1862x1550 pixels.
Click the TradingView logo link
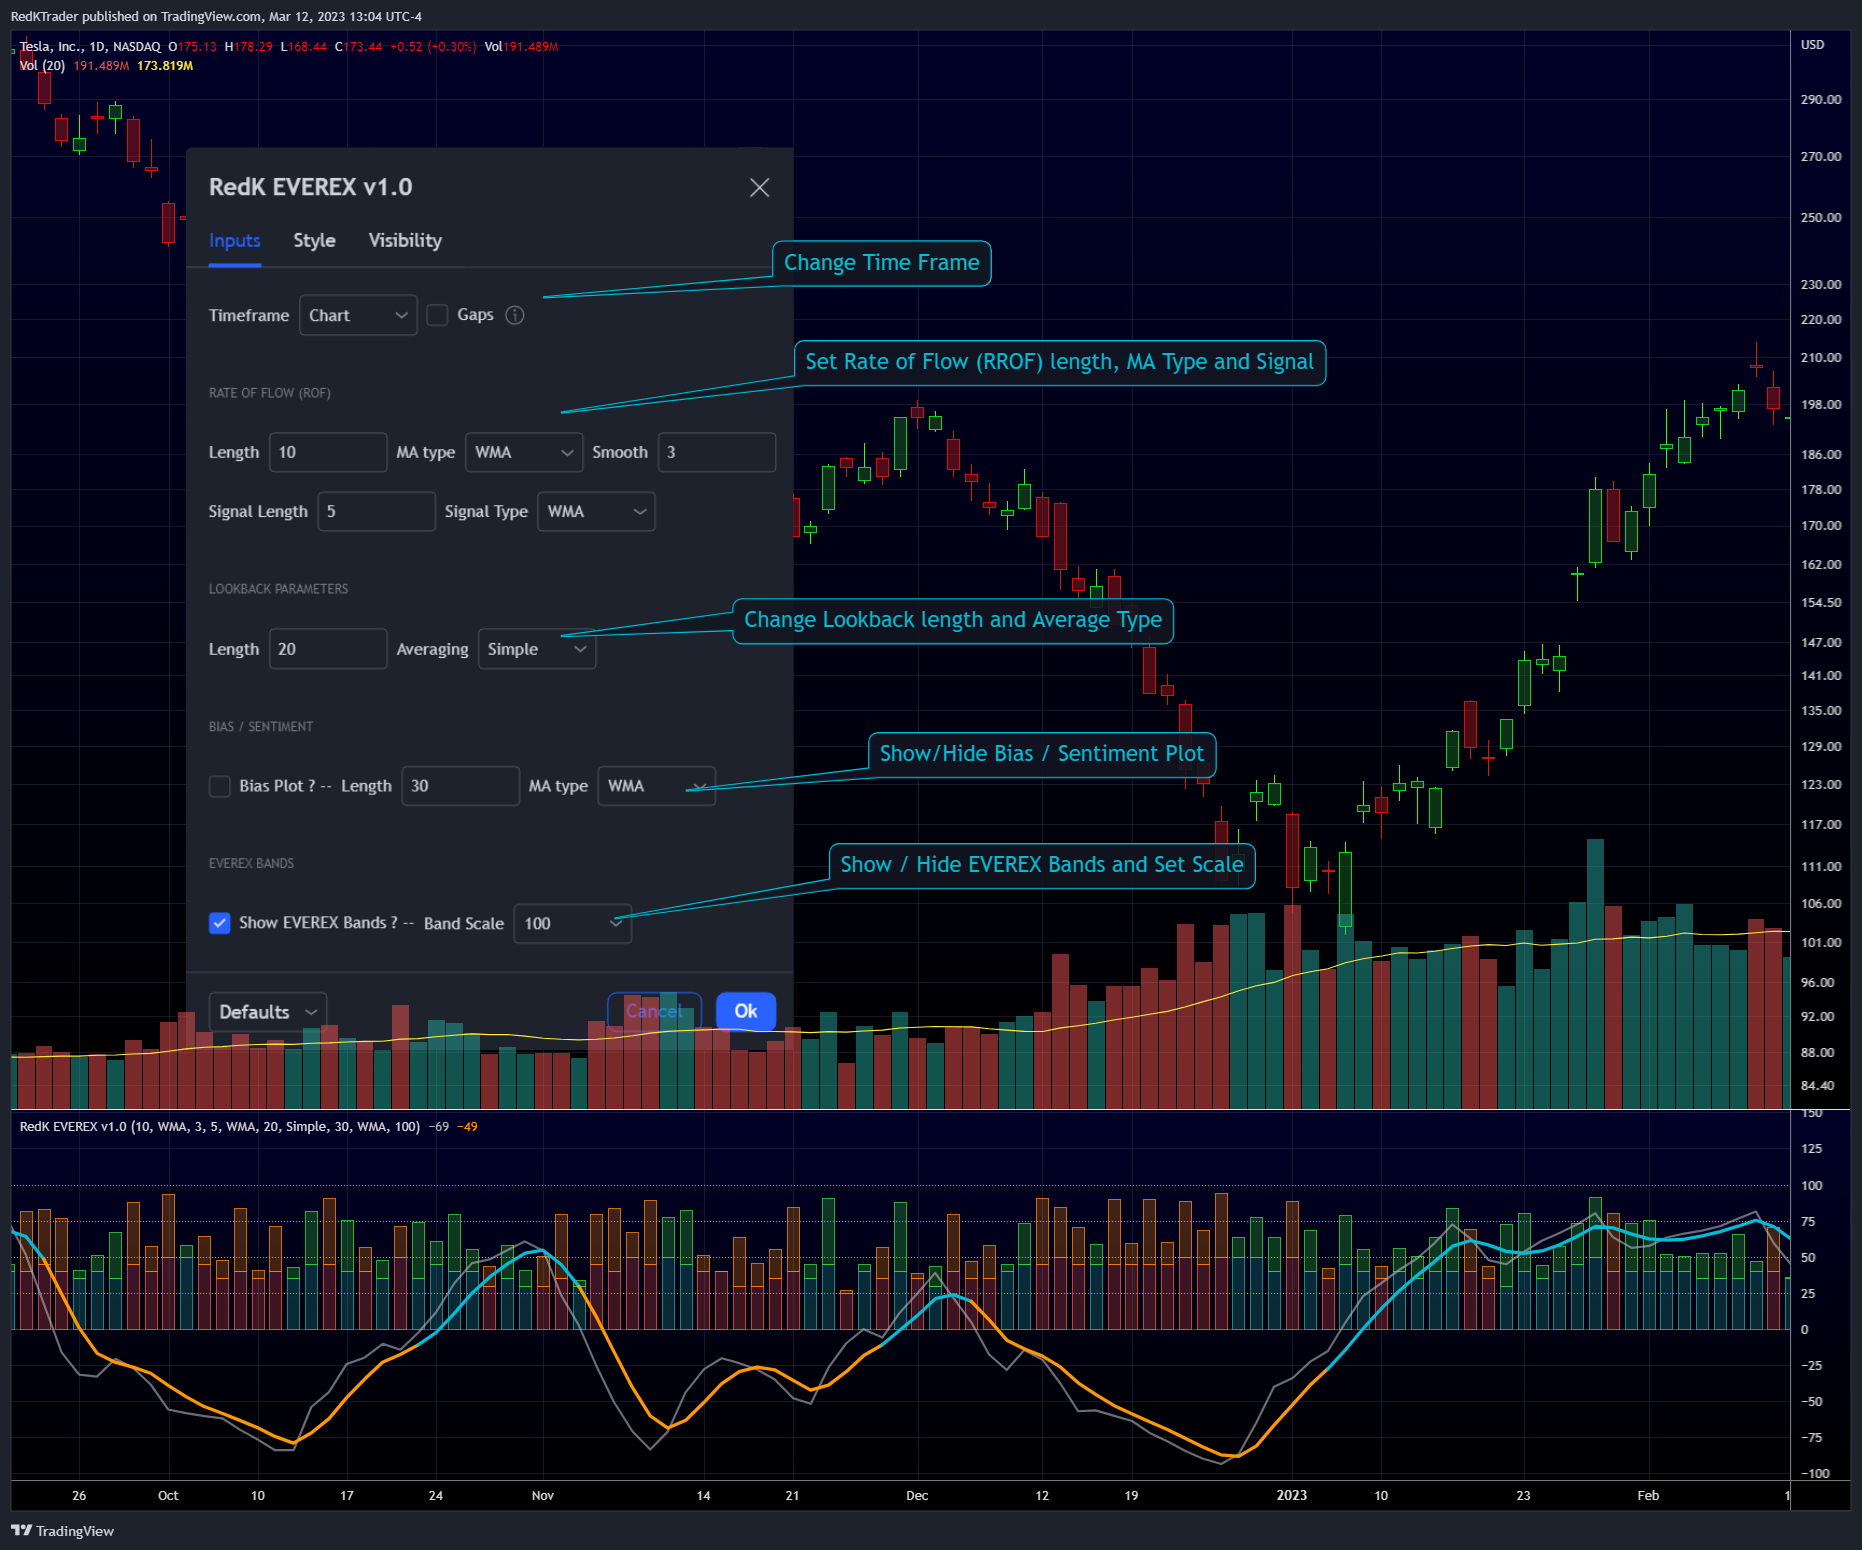tap(62, 1531)
